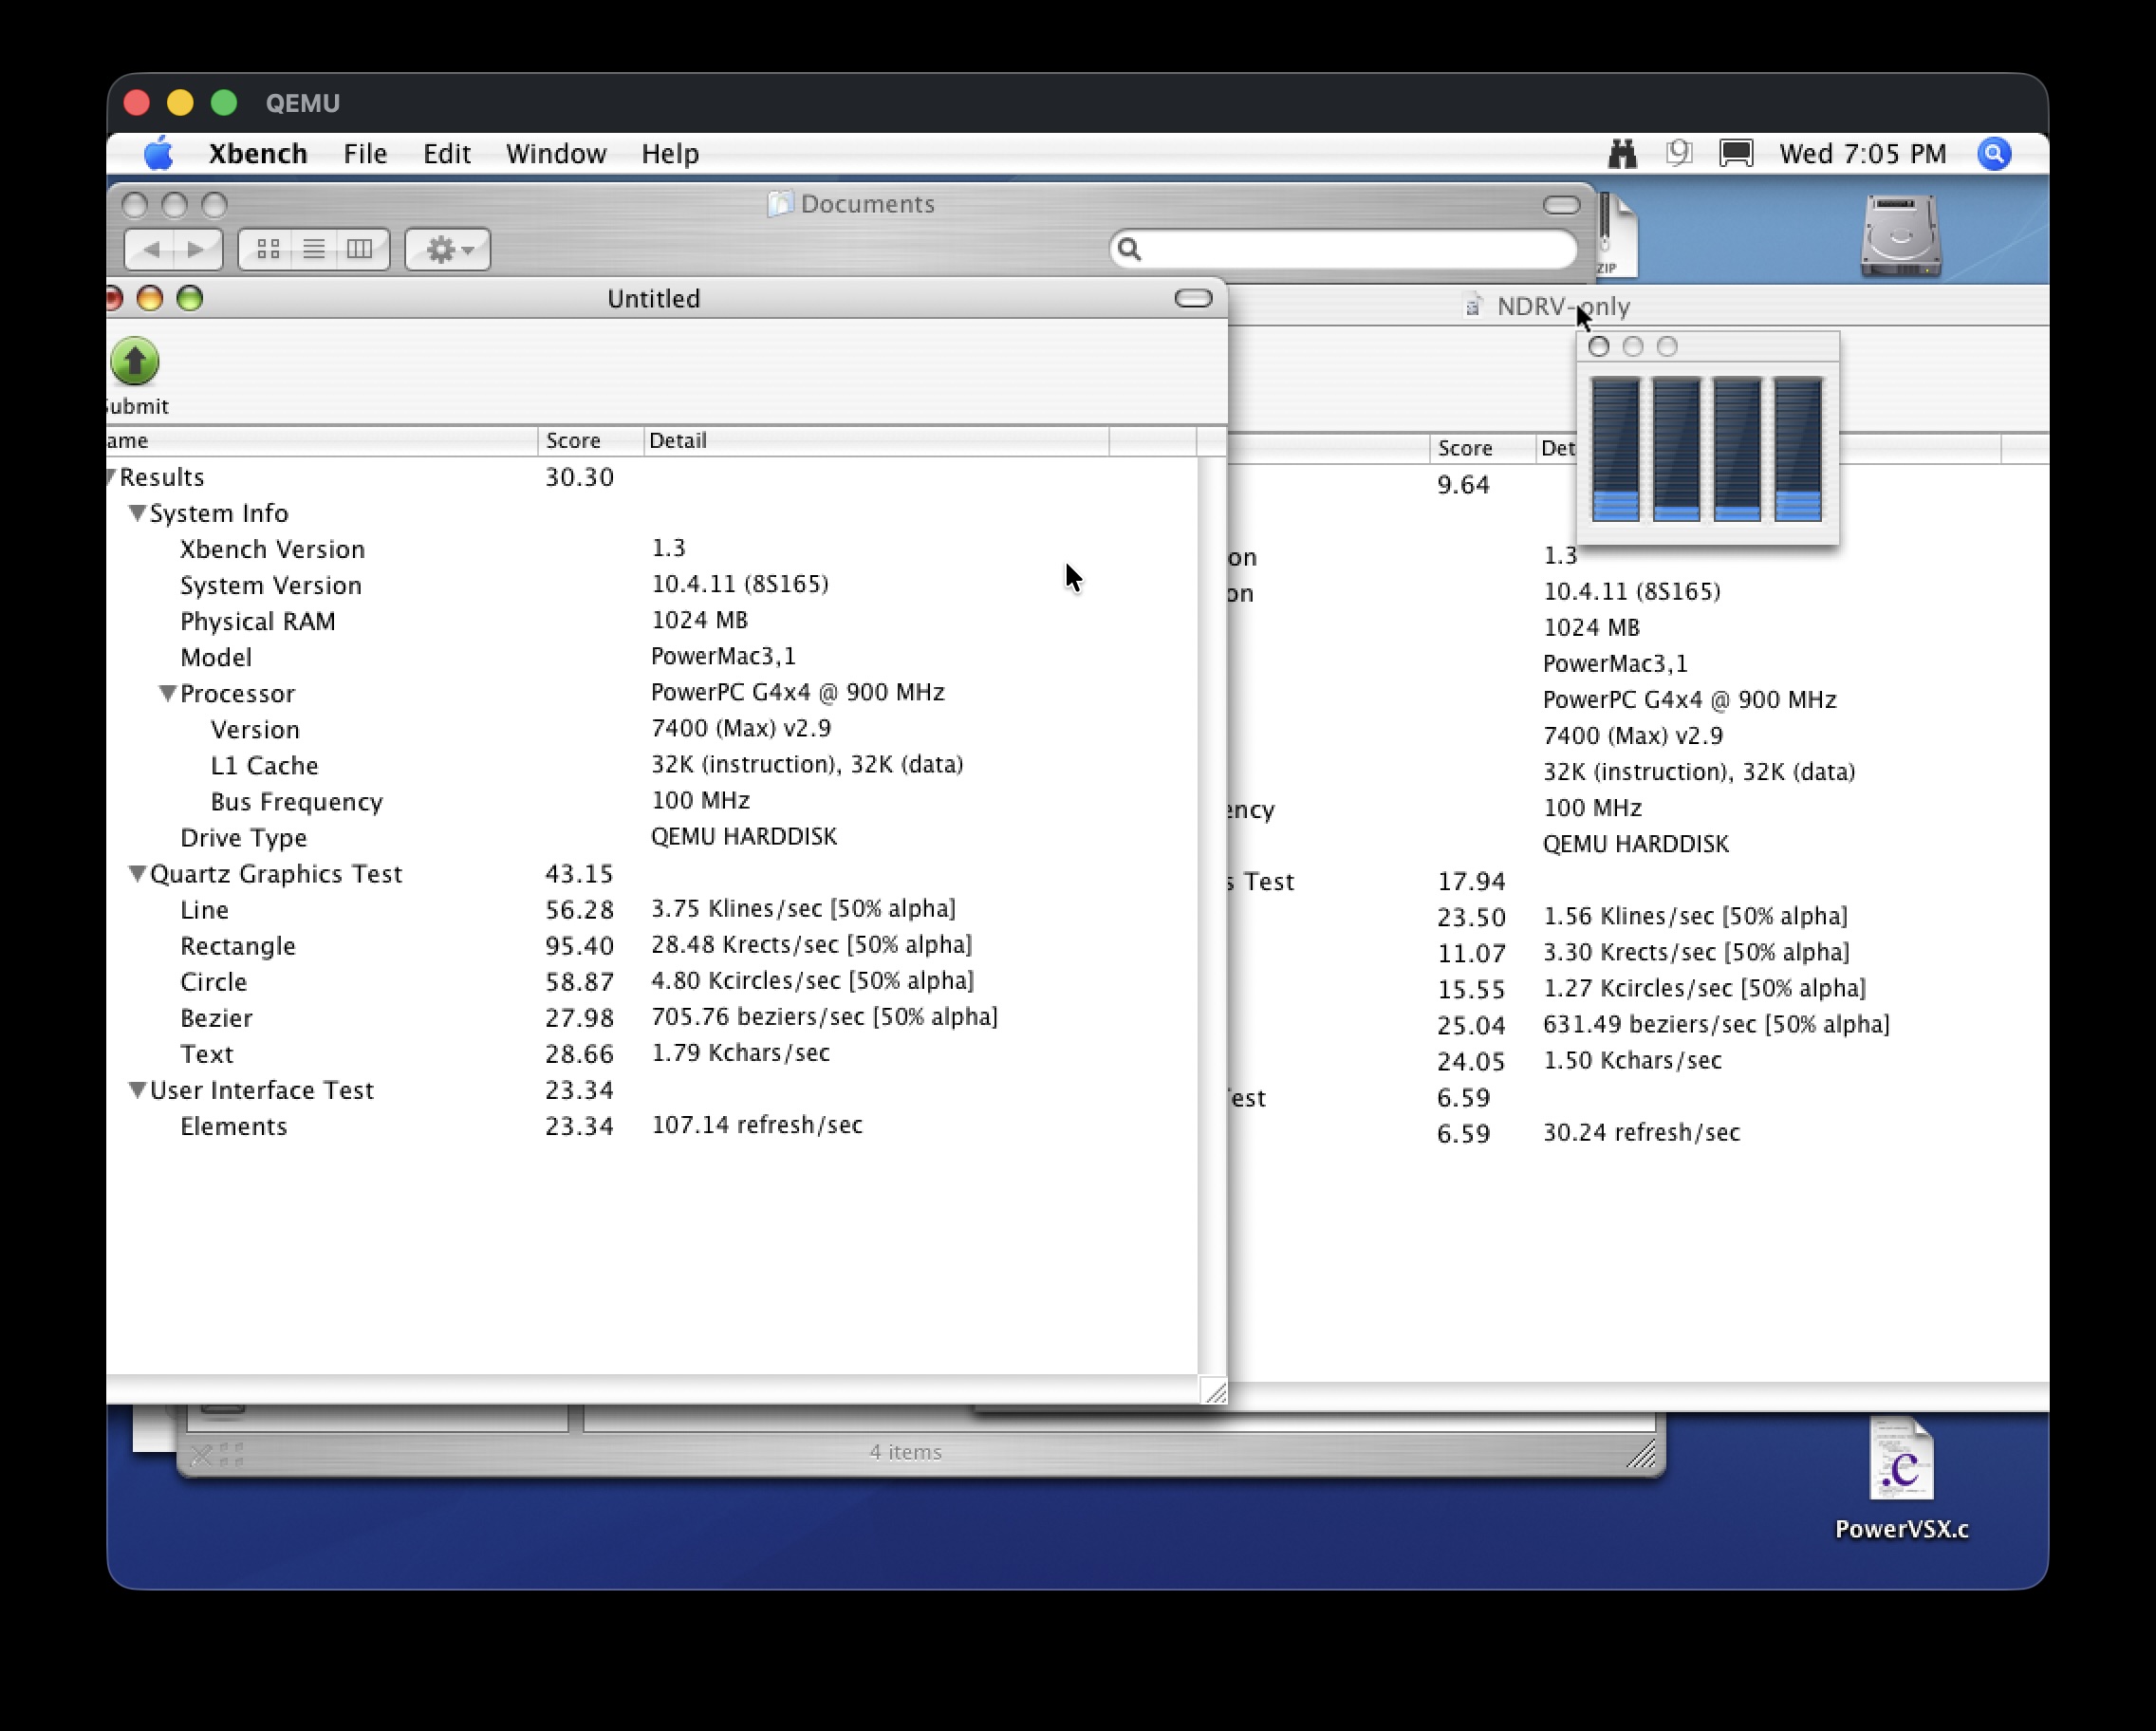The height and width of the screenshot is (1731, 2156).
Task: Select the Physical RAM row
Action: pos(651,621)
